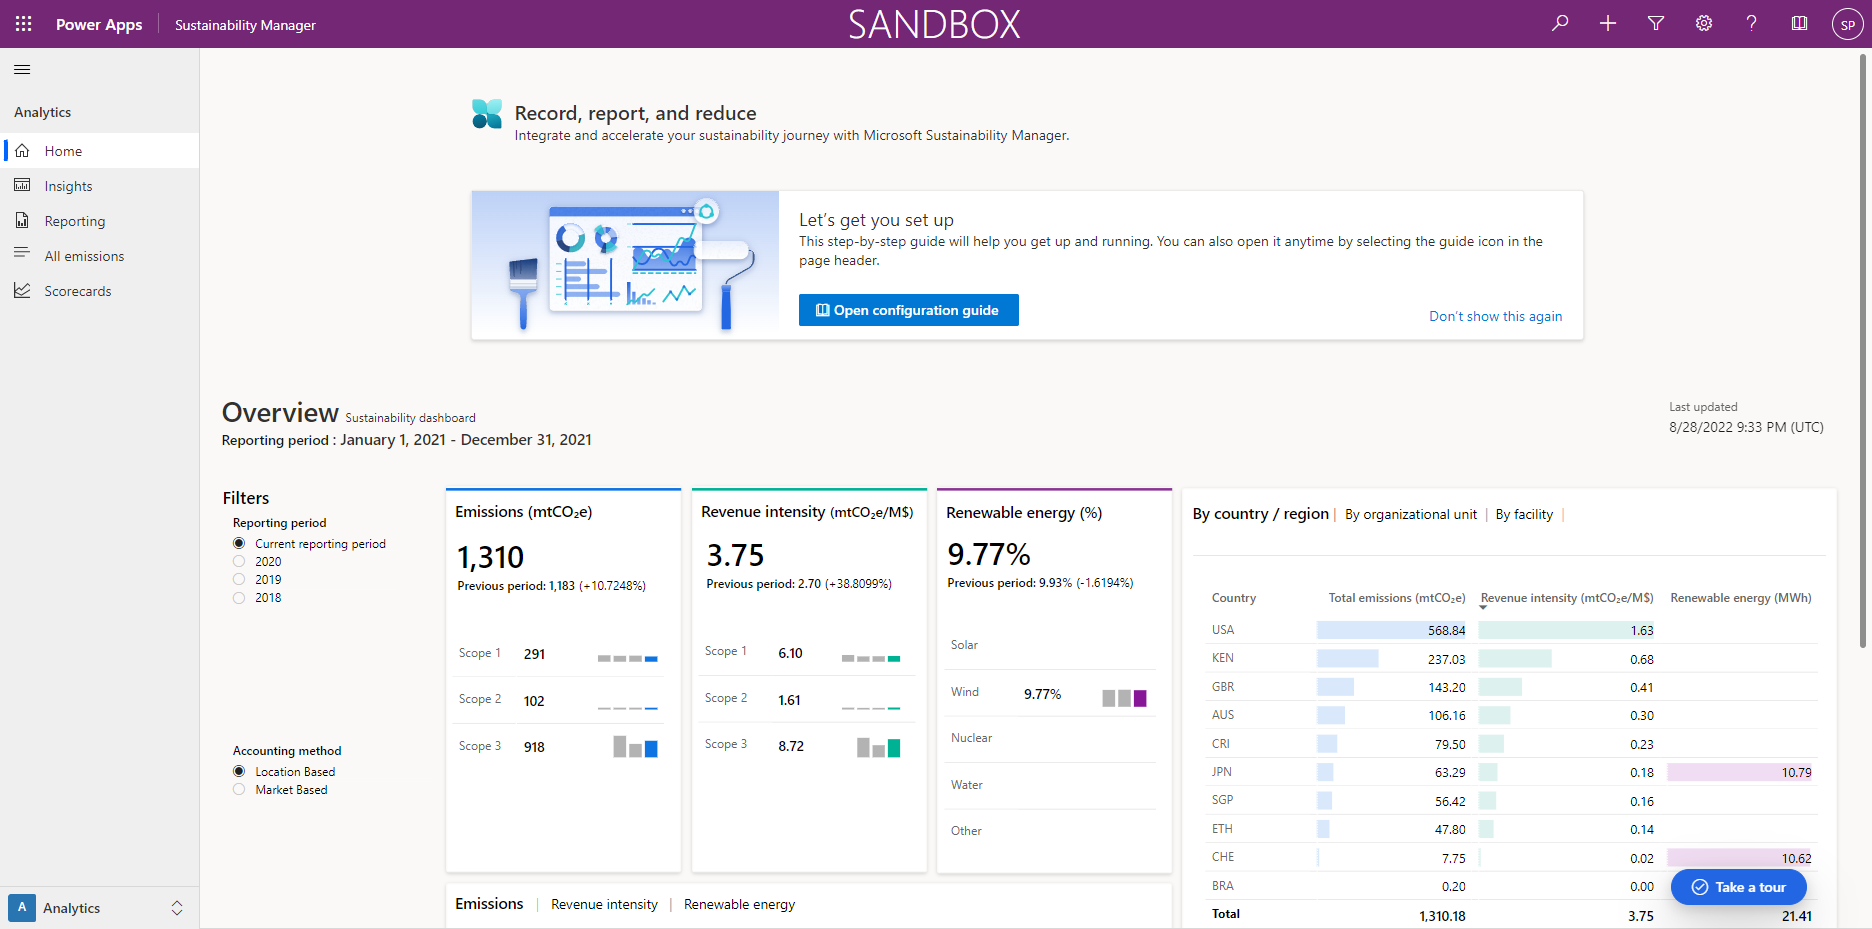The height and width of the screenshot is (929, 1872).
Task: Click the Total emissions column header
Action: point(1396,598)
